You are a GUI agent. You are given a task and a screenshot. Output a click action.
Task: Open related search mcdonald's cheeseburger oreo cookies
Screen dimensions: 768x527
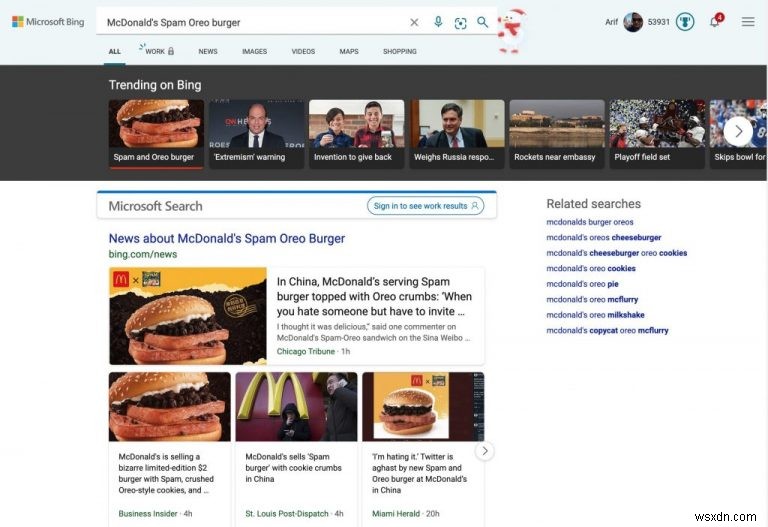pos(617,253)
